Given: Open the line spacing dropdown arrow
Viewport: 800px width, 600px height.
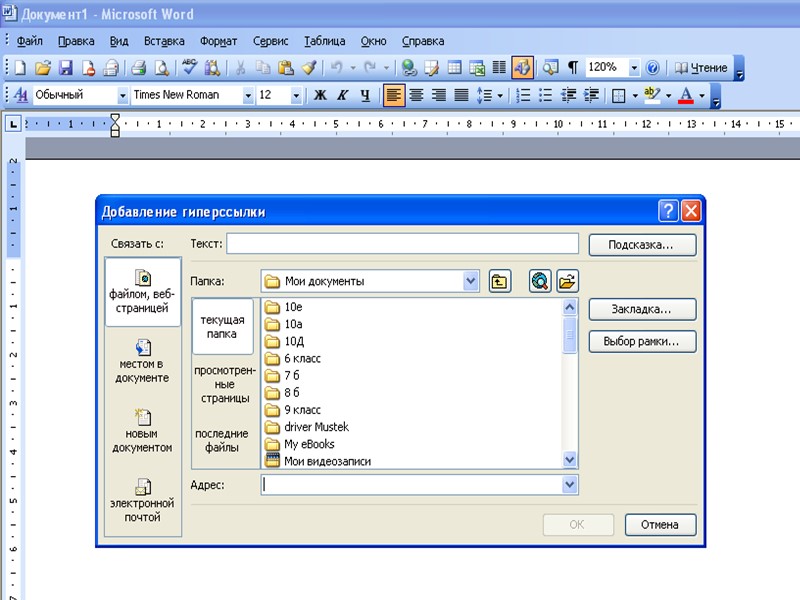Looking at the screenshot, I should pos(500,95).
